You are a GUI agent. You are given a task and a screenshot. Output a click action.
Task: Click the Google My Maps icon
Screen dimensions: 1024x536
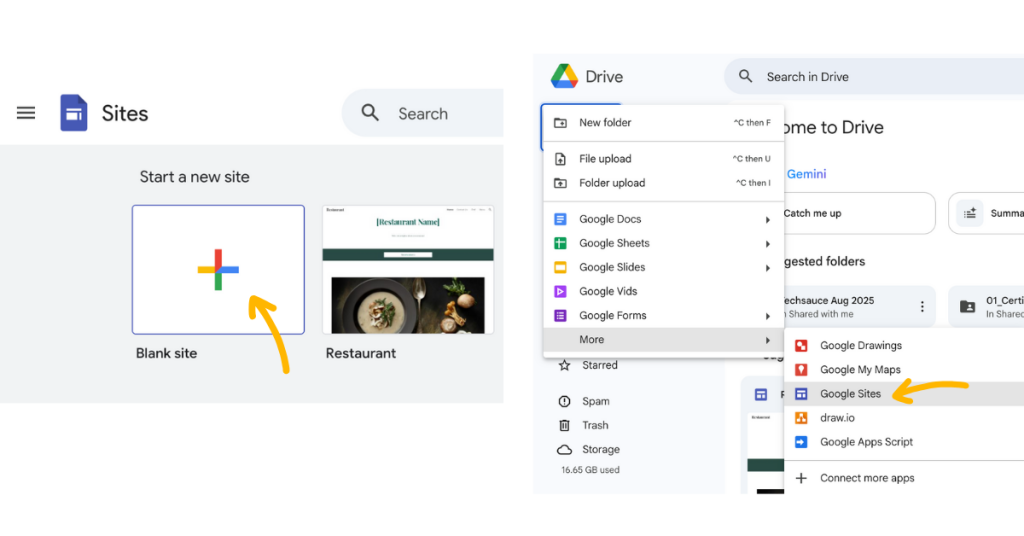click(801, 370)
